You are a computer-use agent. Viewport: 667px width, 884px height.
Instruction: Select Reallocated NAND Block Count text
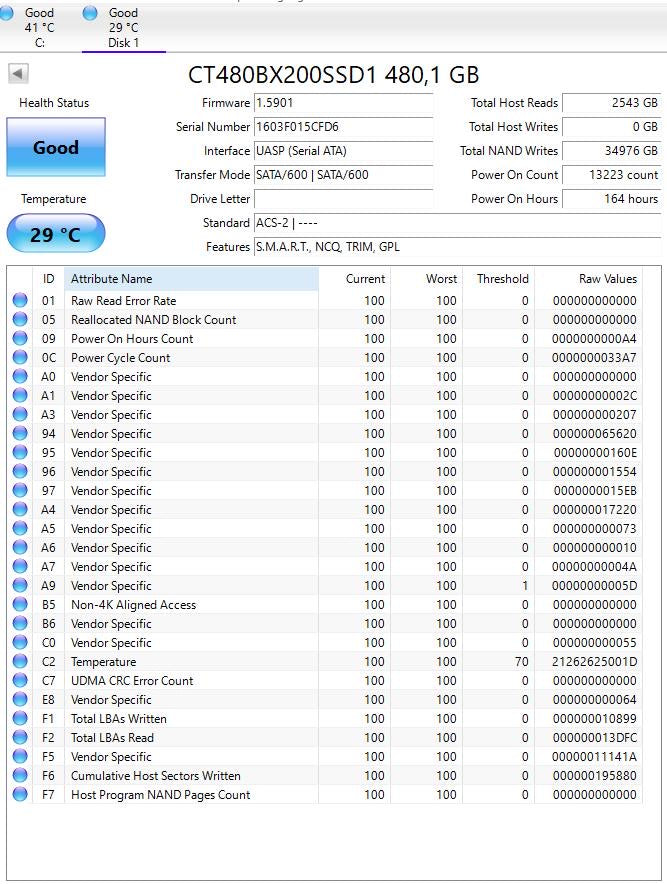click(153, 320)
